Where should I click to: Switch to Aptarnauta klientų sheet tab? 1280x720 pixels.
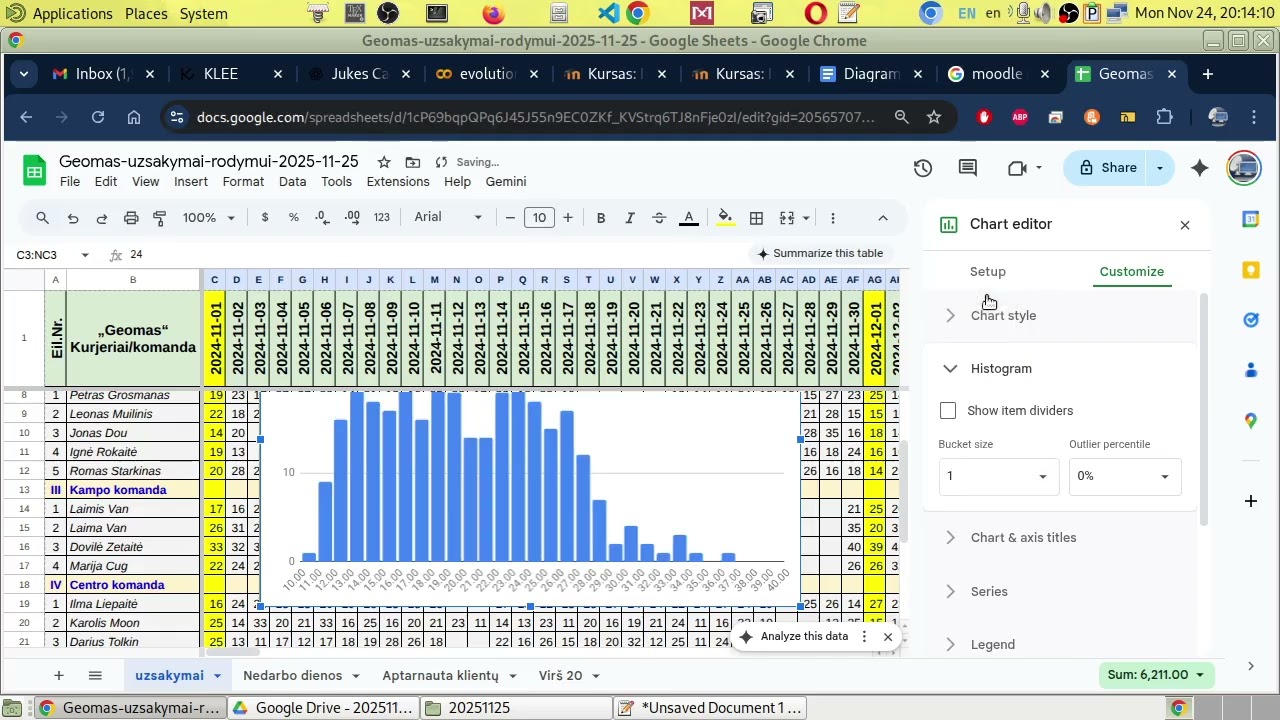[440, 676]
